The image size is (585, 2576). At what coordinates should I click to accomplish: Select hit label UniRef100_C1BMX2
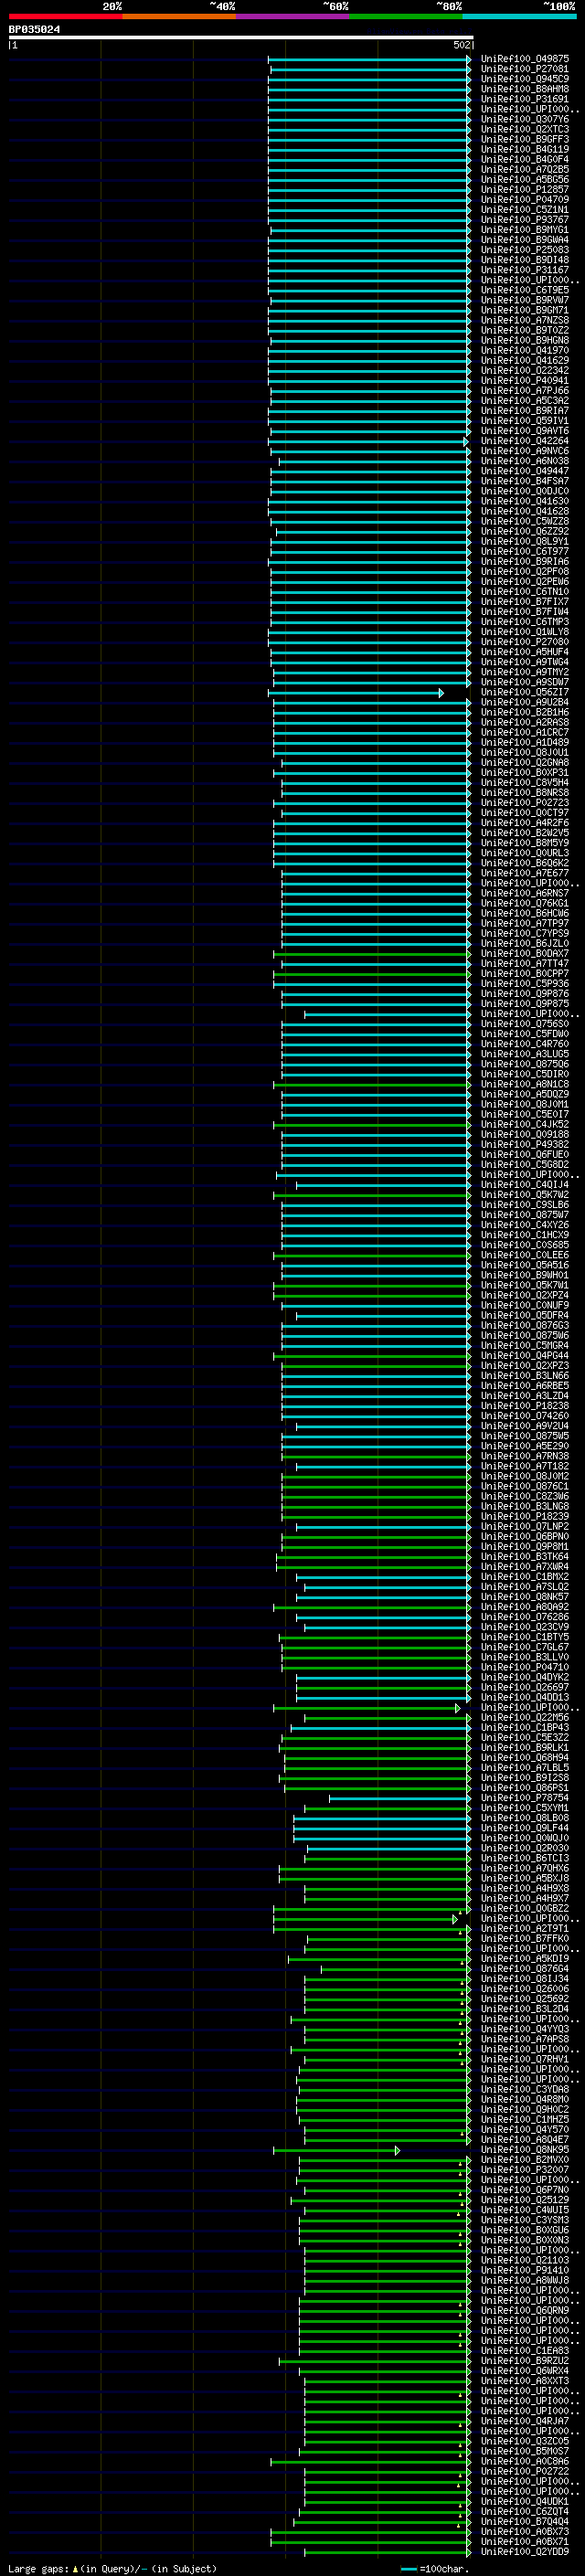click(x=525, y=1577)
